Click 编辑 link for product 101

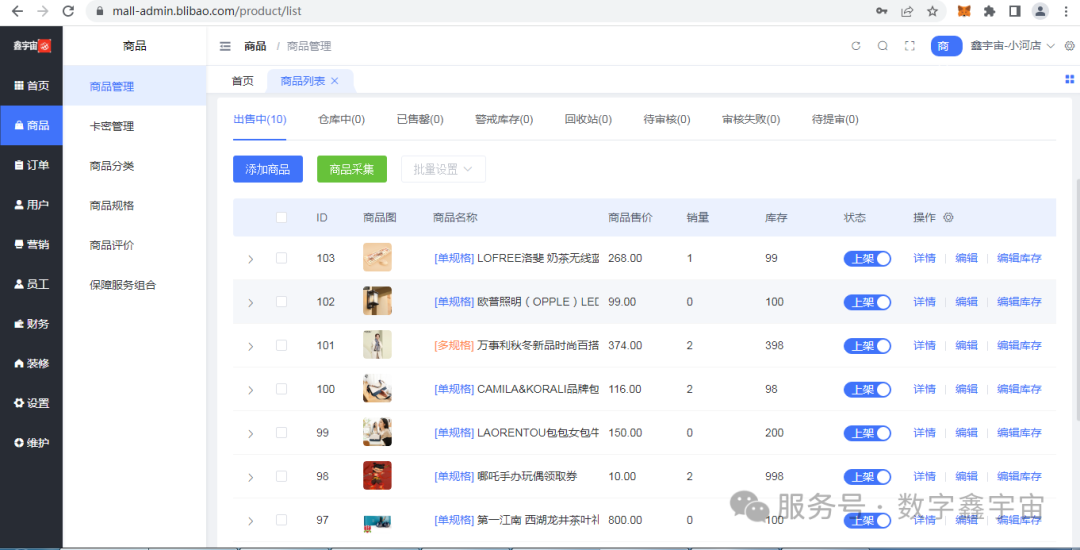tap(966, 346)
